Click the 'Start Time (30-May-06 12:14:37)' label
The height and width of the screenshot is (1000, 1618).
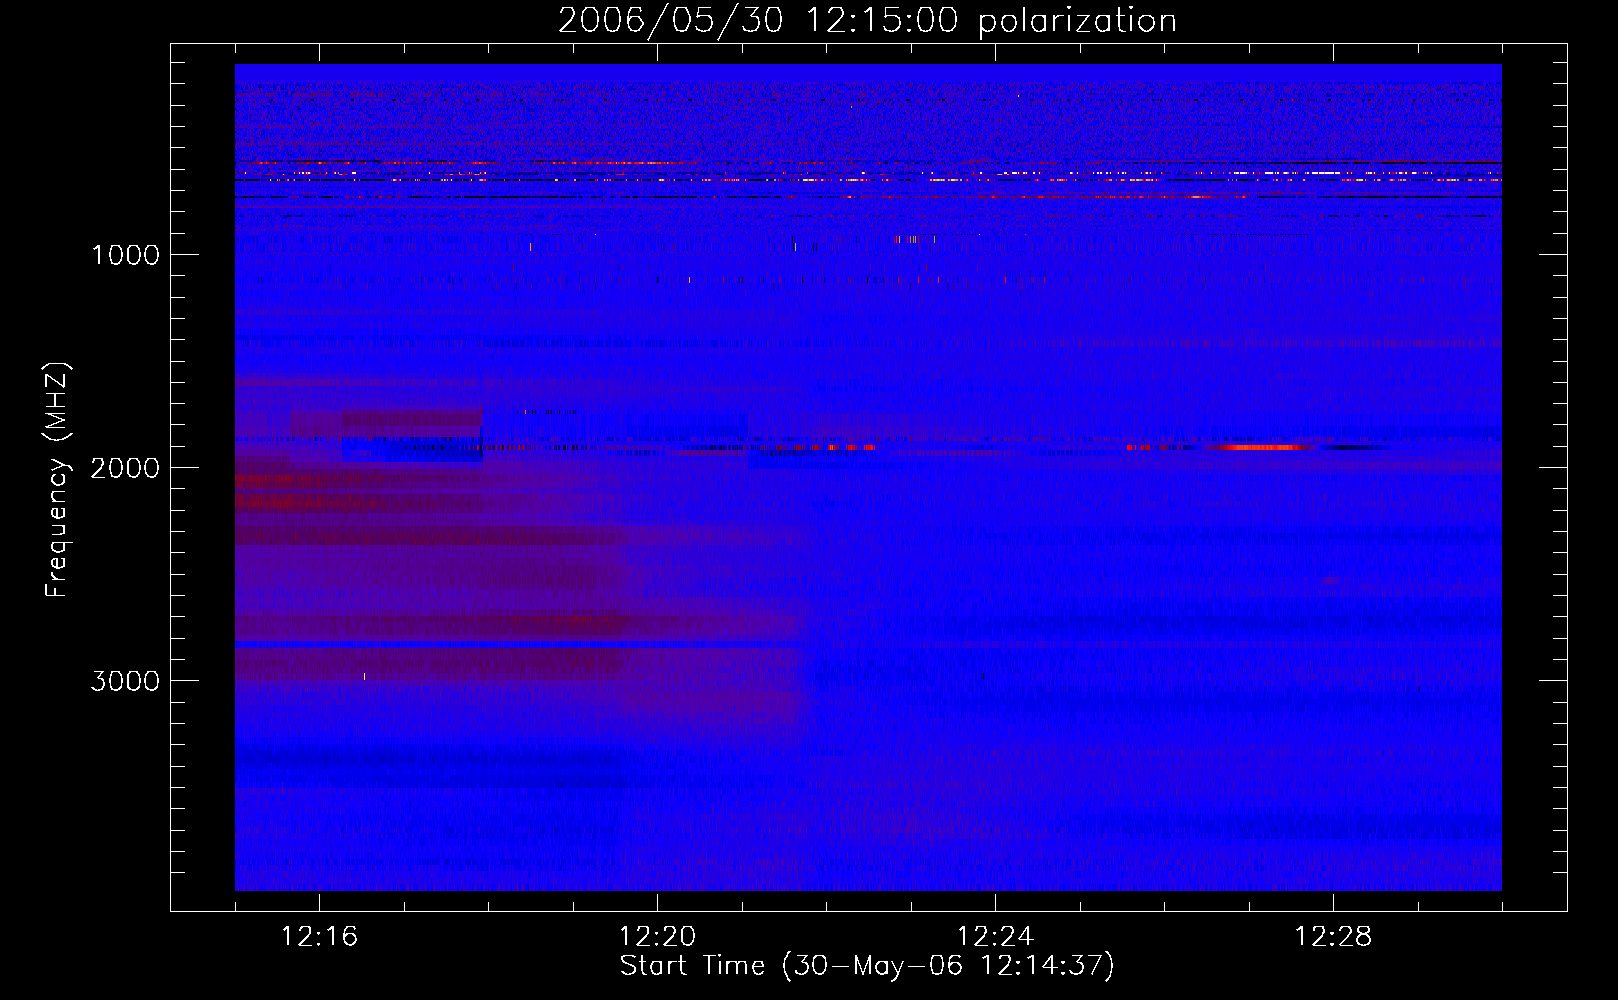[x=867, y=966]
